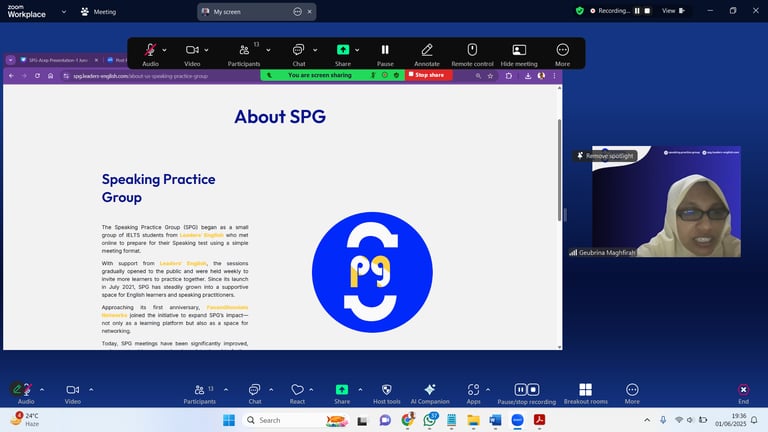Screen dimensions: 768x432
Task: Bookmark the page with star icon
Action: pyautogui.click(x=490, y=76)
